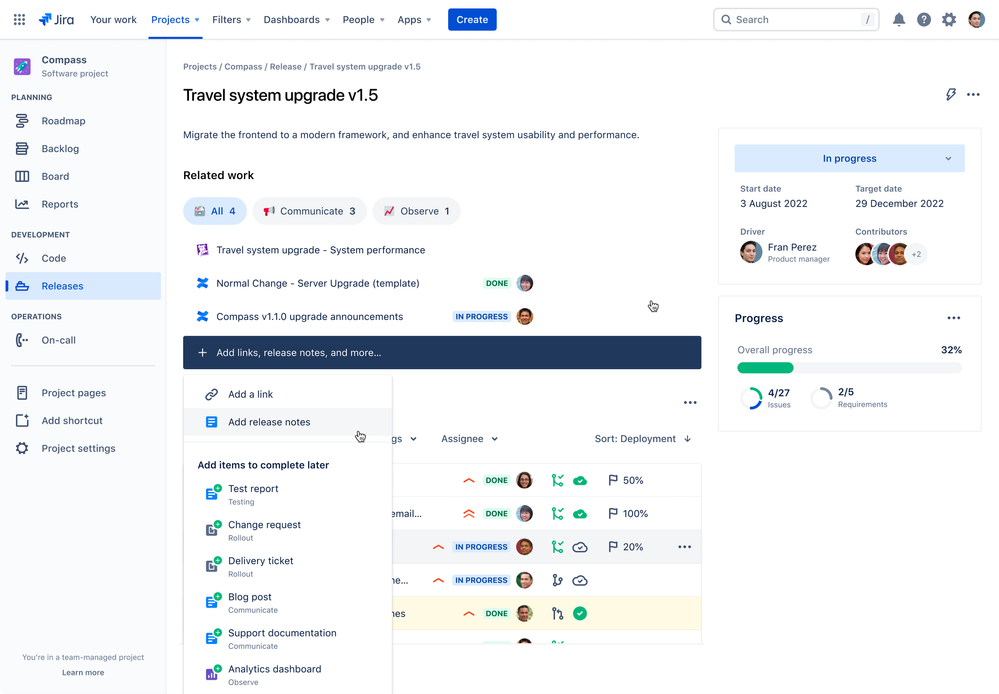
Task: Click the Start date 3 August 2022
Action: pos(773,204)
